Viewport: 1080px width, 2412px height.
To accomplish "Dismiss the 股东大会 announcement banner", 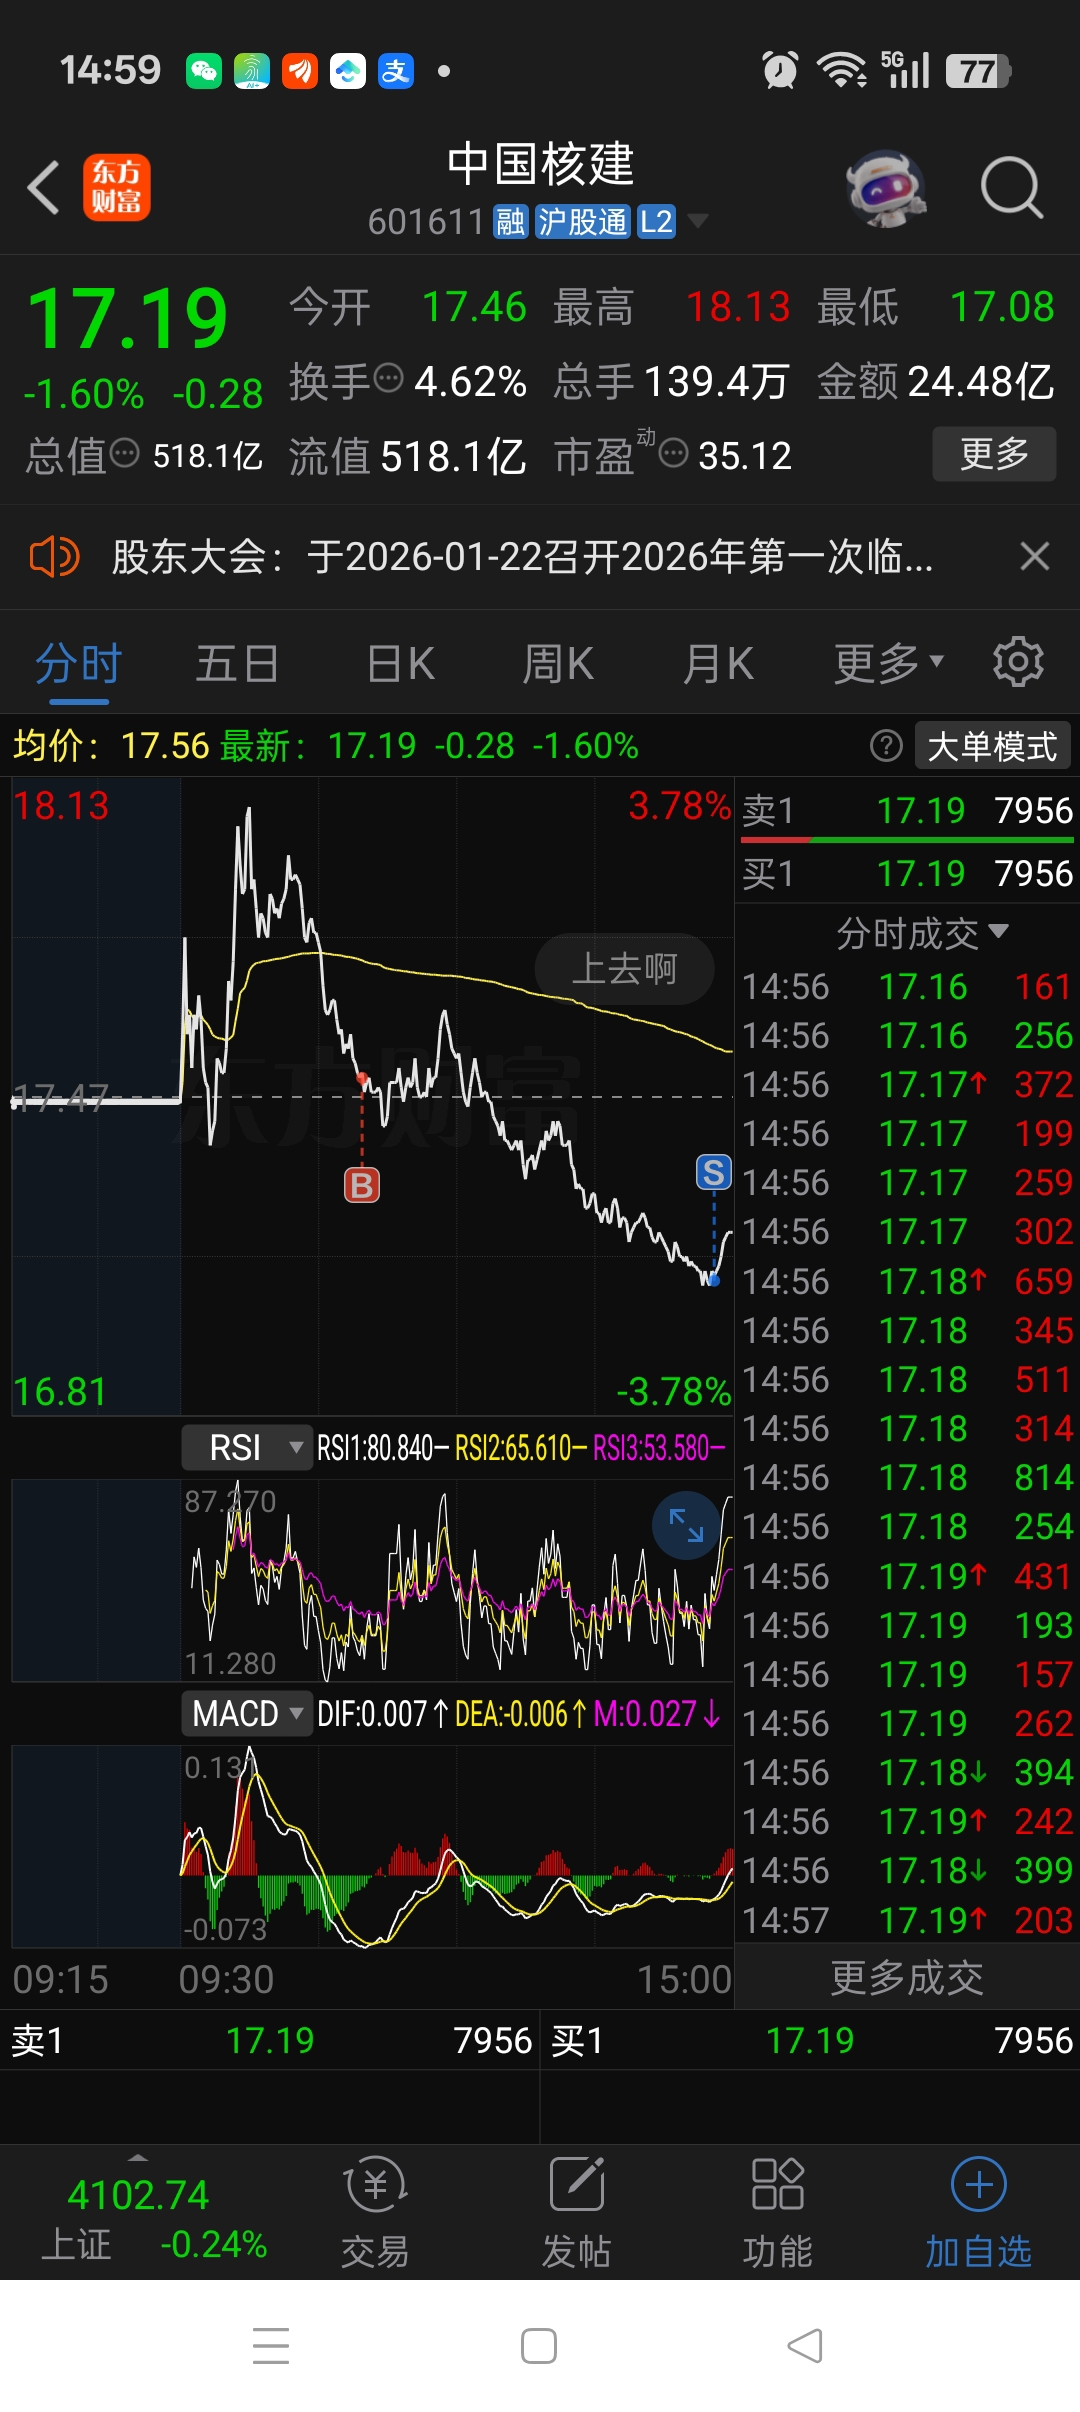I will pos(1035,556).
